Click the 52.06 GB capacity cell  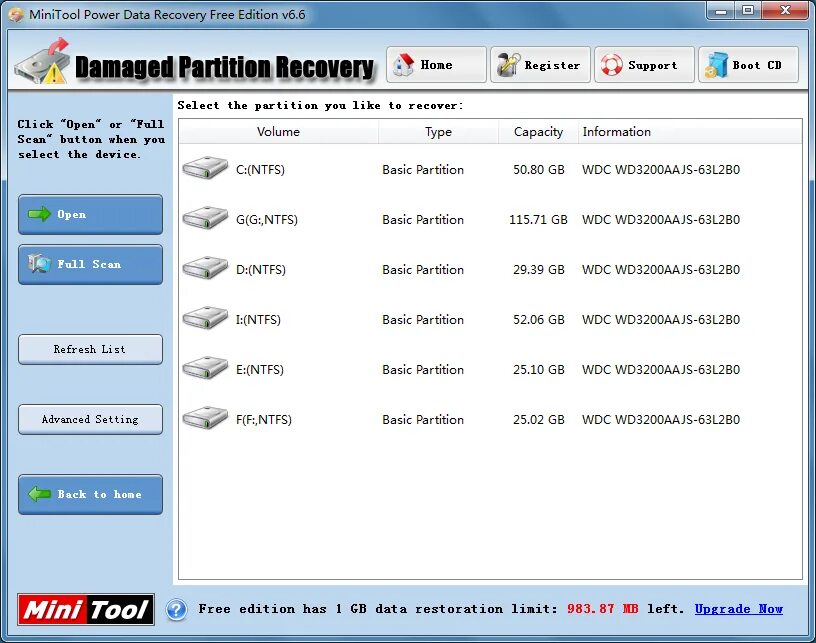coord(539,319)
